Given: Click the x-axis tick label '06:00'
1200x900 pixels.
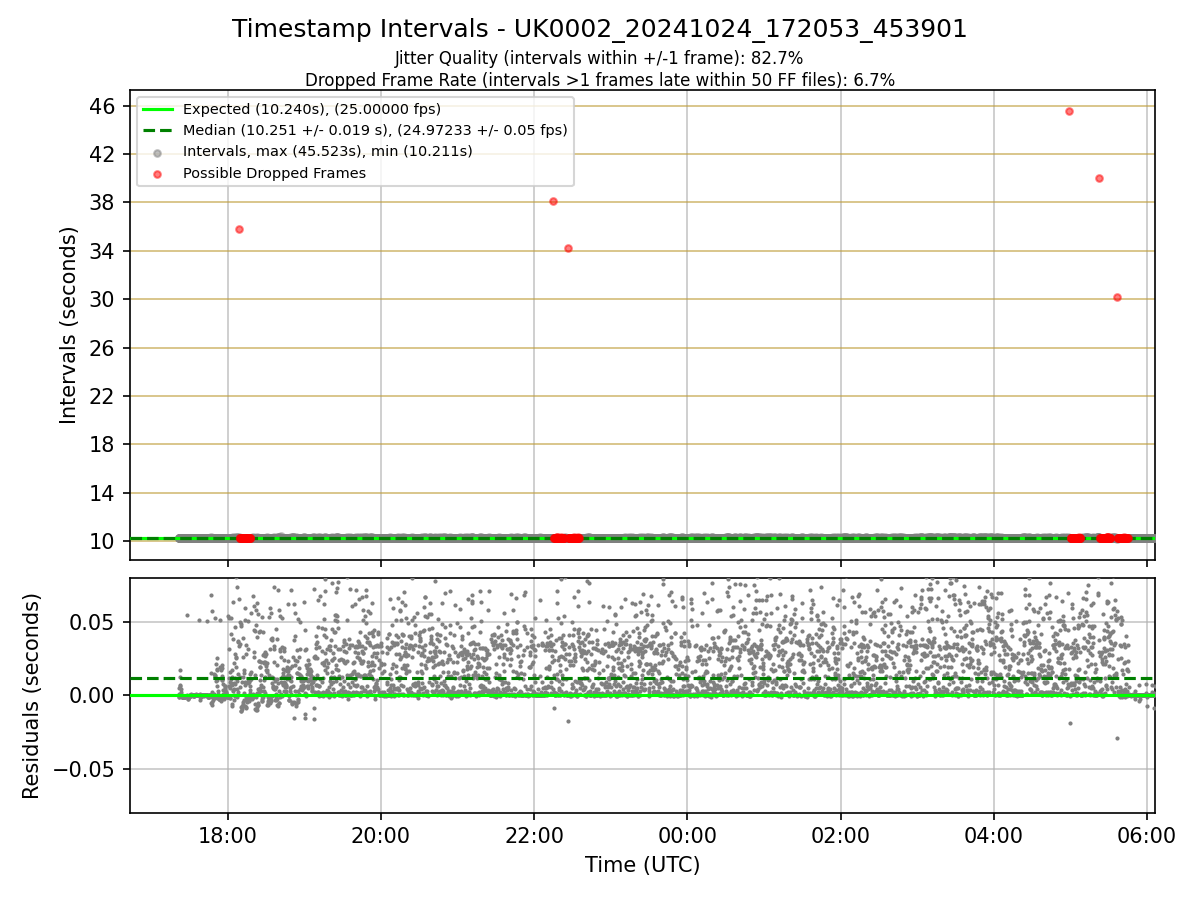Looking at the screenshot, I should 1146,835.
